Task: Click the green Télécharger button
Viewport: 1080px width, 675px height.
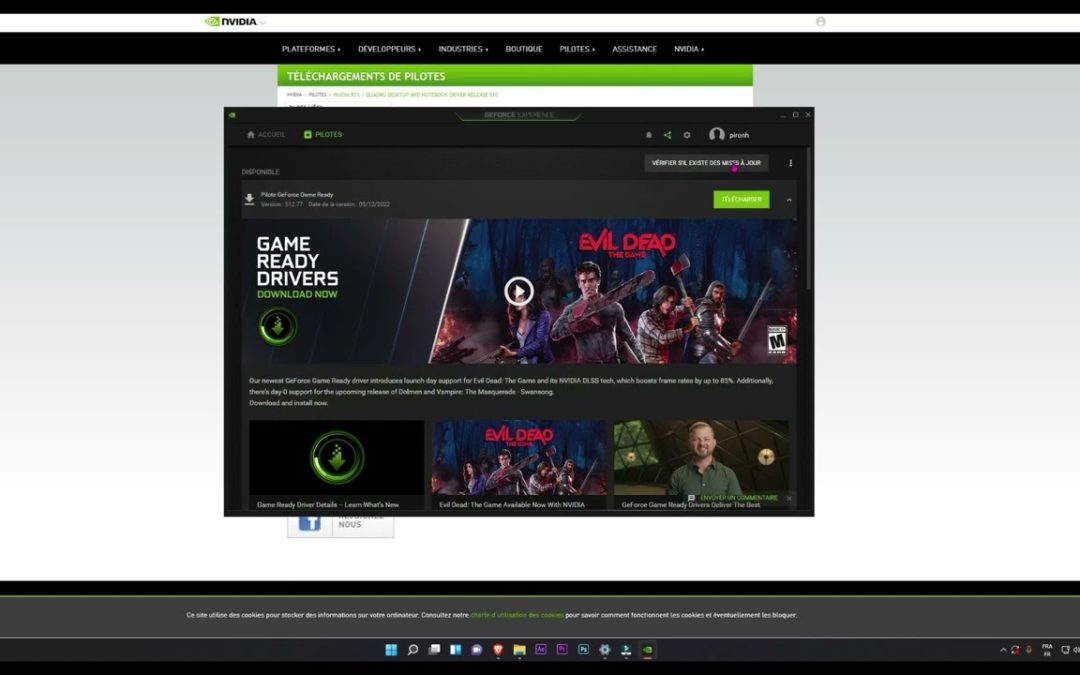Action: click(x=741, y=200)
